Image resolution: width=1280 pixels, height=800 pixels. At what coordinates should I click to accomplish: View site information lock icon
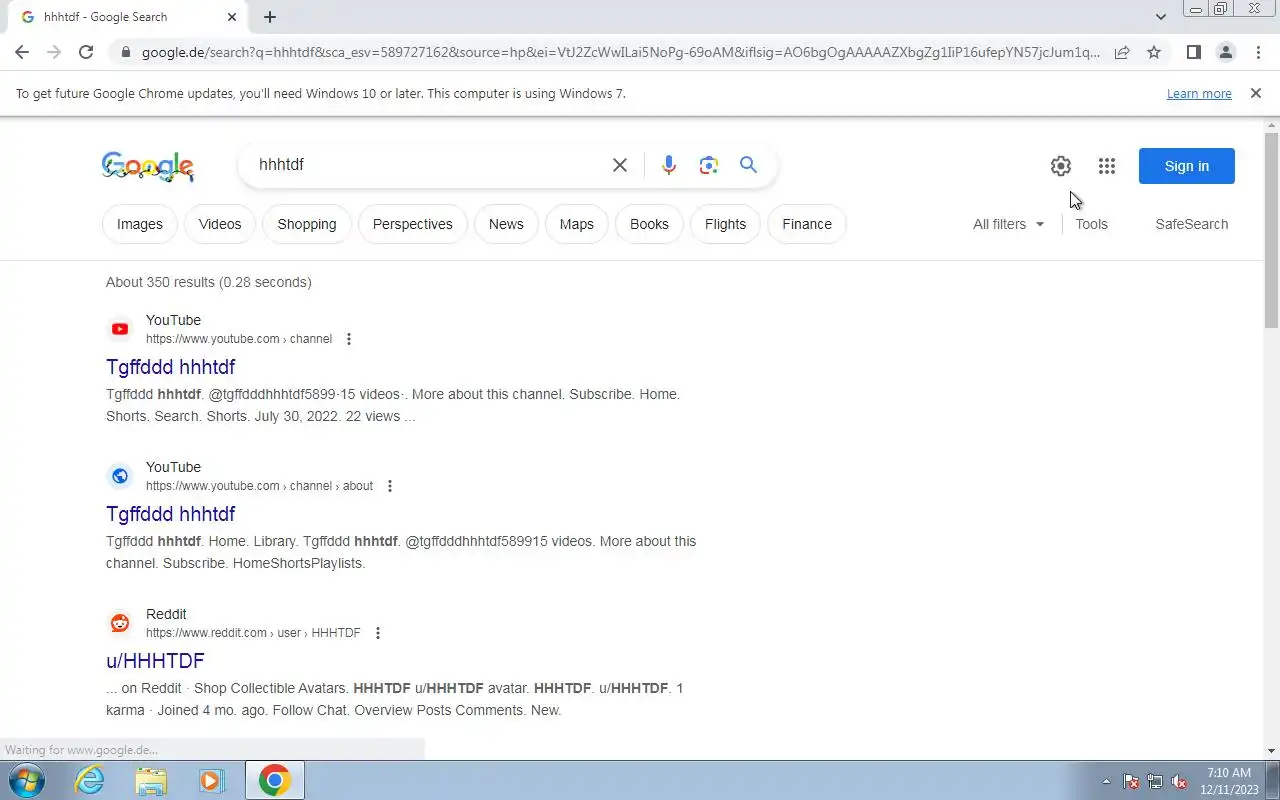(124, 52)
